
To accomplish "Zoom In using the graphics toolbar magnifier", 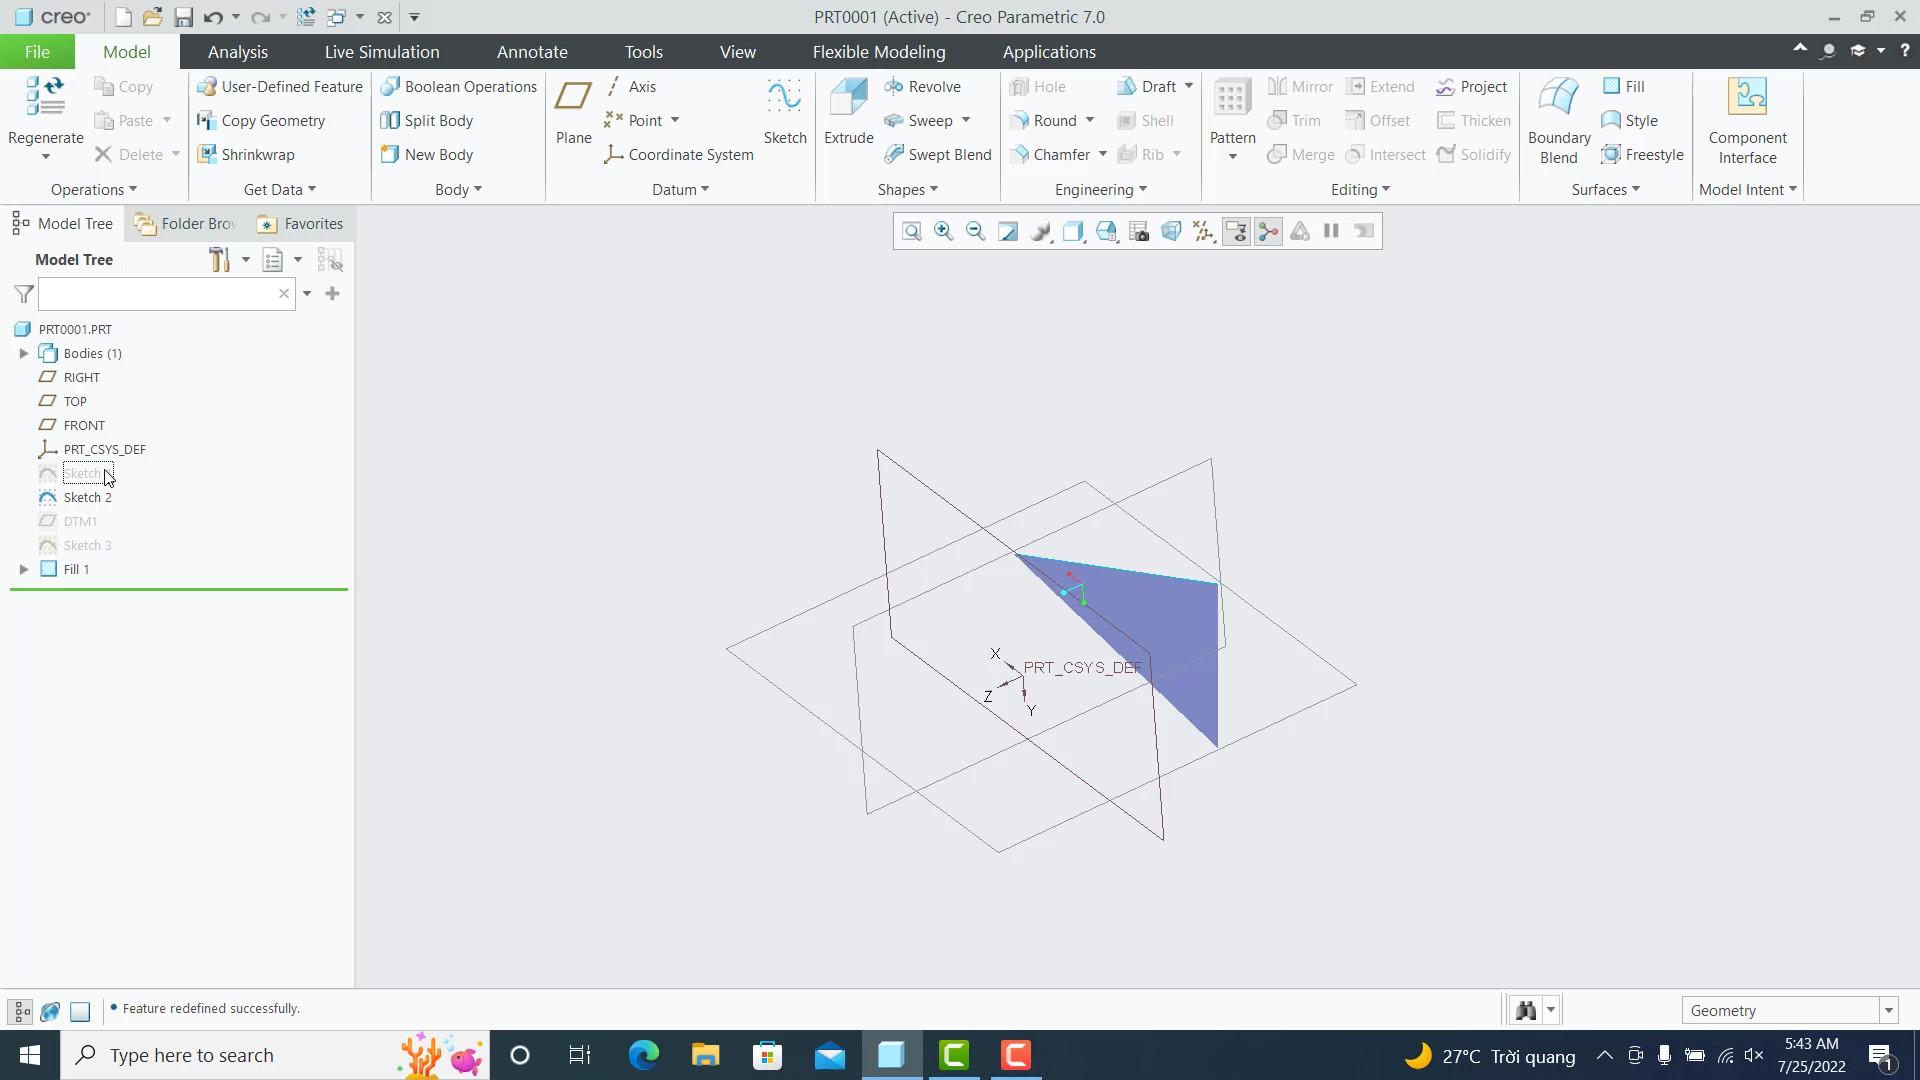I will coord(943,231).
